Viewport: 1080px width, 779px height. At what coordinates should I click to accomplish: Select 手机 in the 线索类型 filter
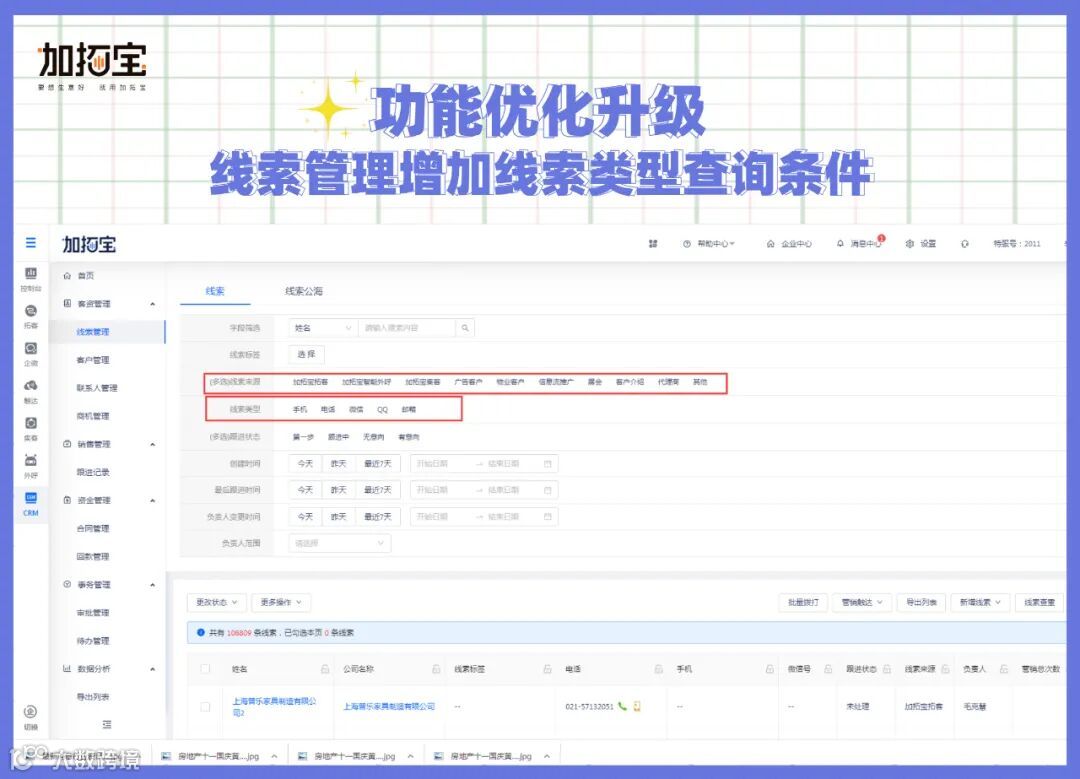(x=300, y=409)
